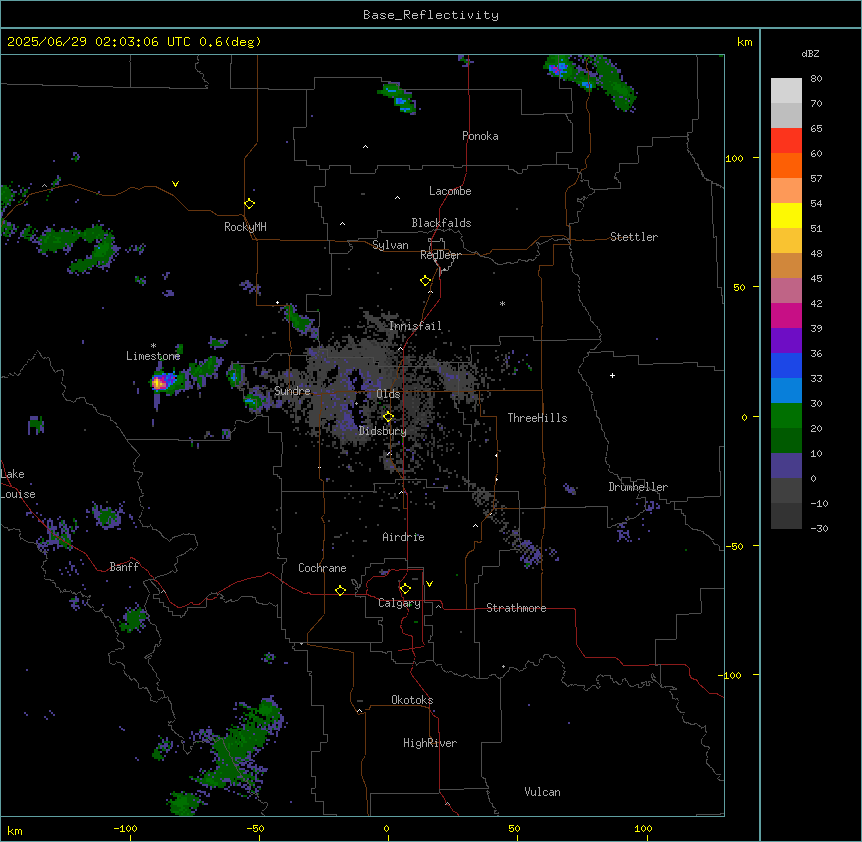Click the yellow V marker northwest of RockyMH
The image size is (862, 842).
click(175, 184)
